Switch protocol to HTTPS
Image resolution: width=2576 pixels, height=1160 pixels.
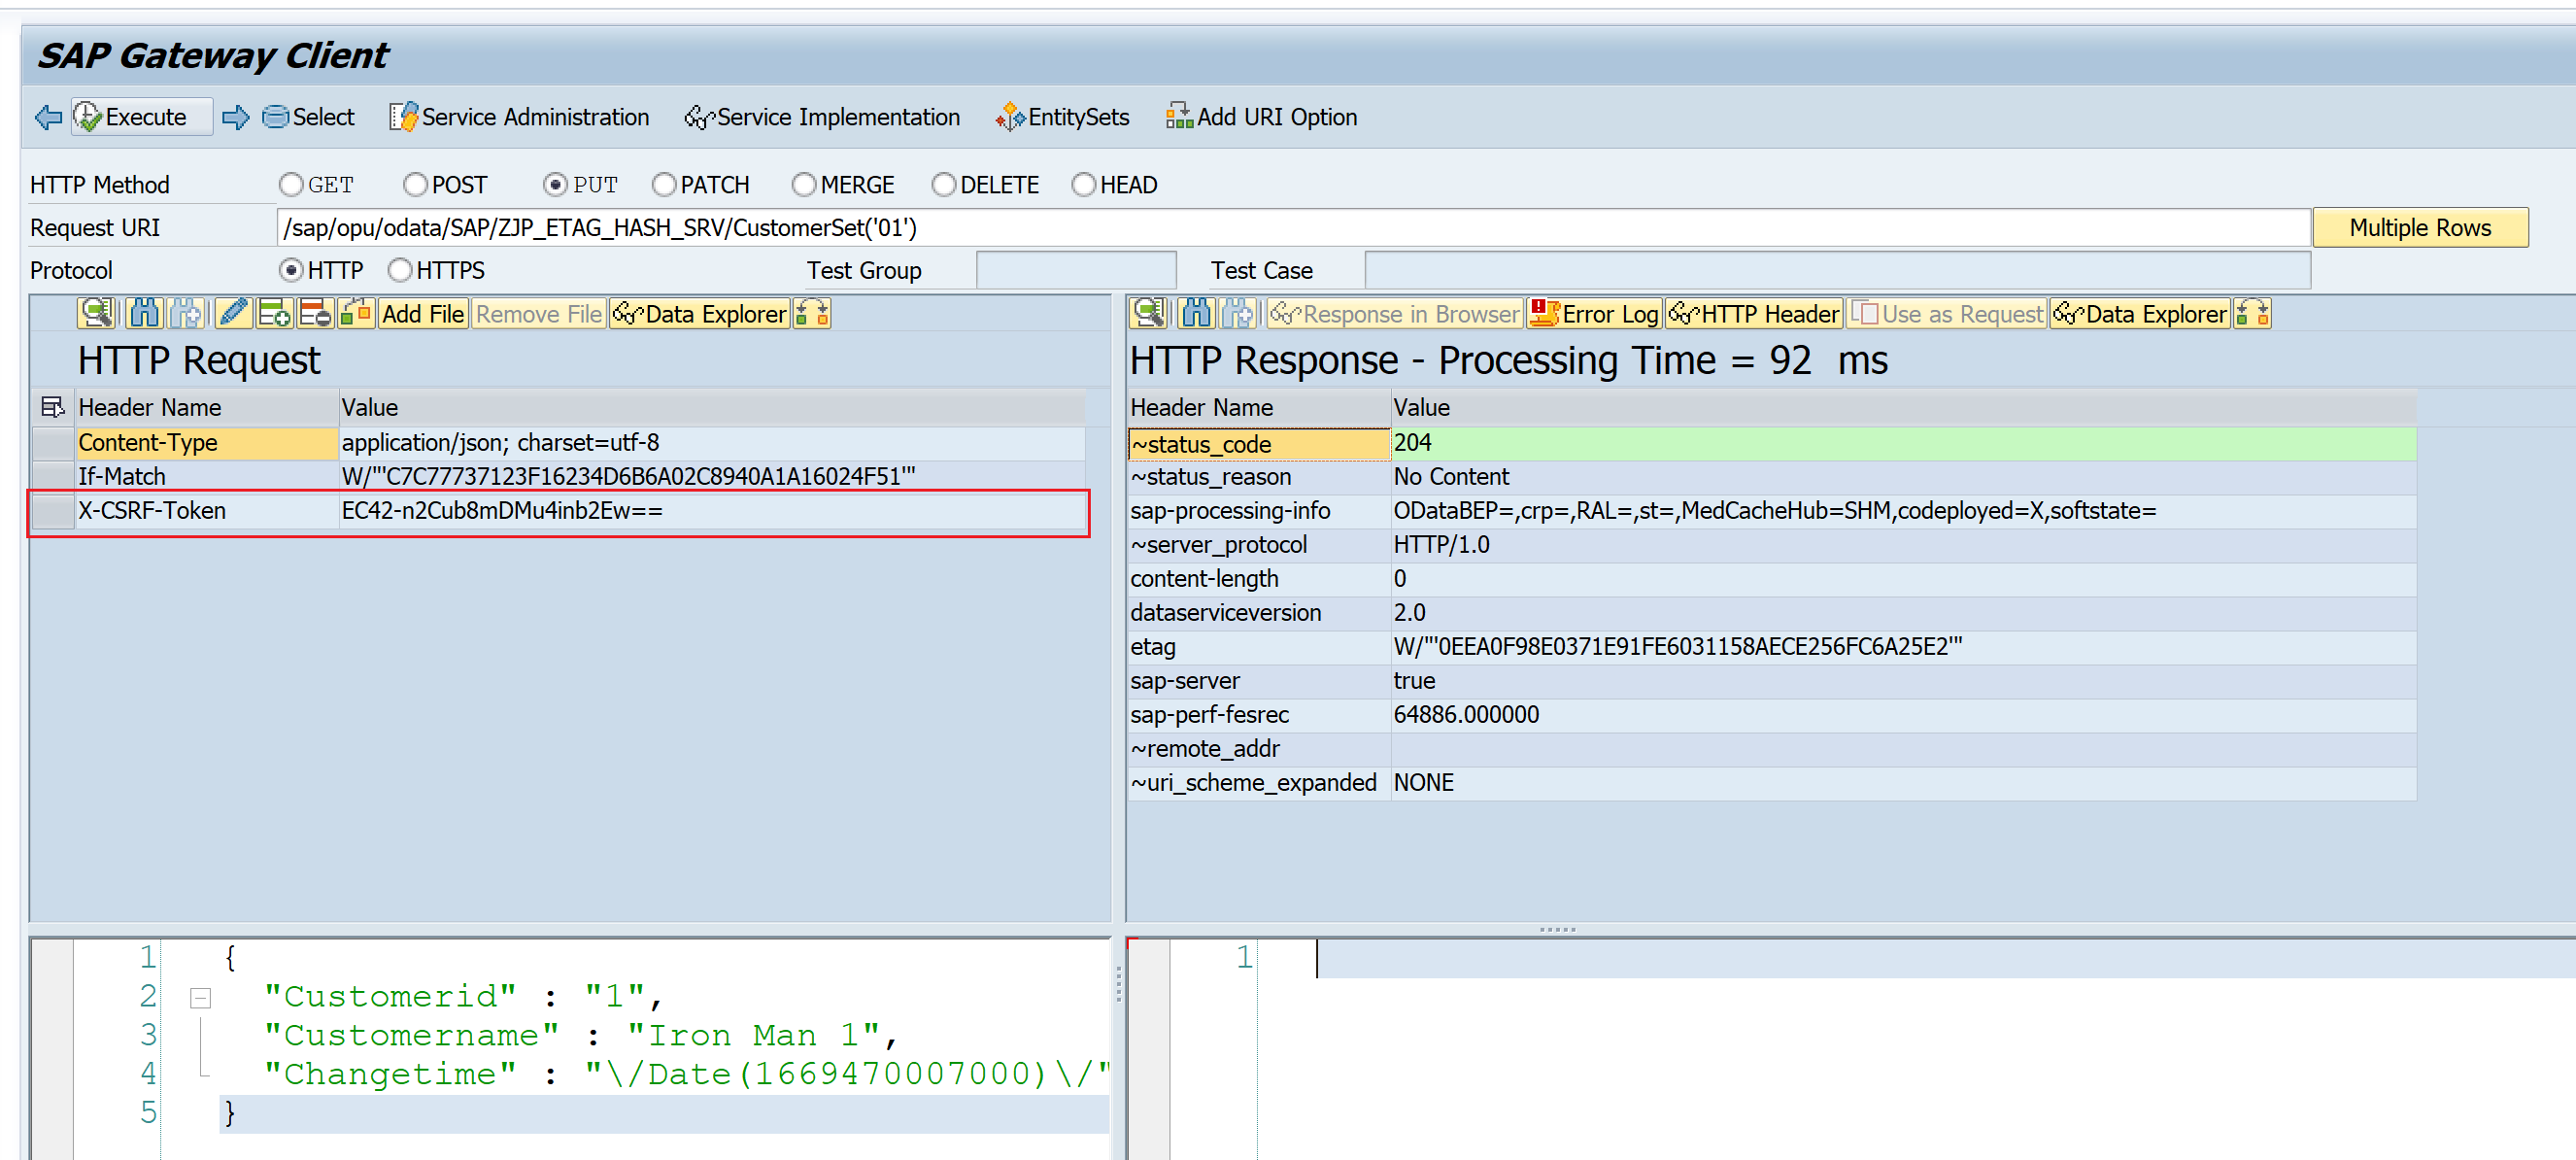(400, 270)
